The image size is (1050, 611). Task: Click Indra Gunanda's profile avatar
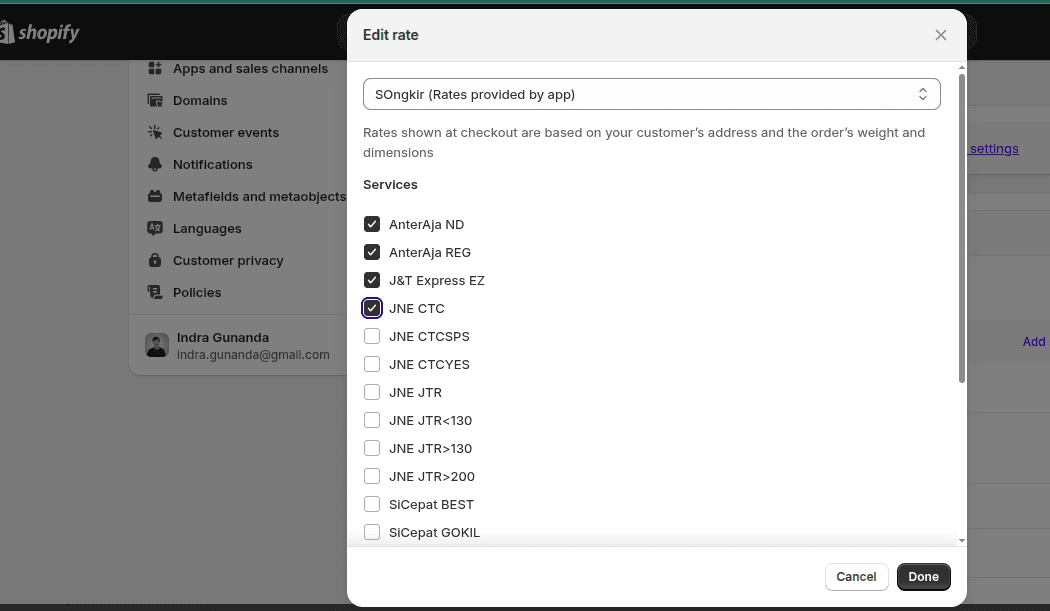pyautogui.click(x=157, y=346)
